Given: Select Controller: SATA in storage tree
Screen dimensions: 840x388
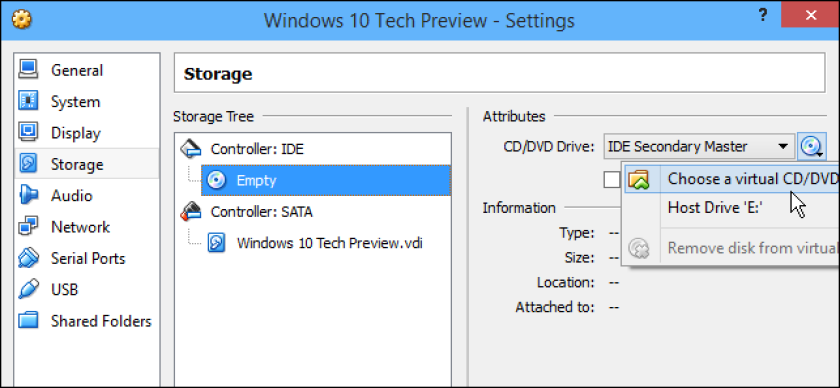Looking at the screenshot, I should 261,212.
